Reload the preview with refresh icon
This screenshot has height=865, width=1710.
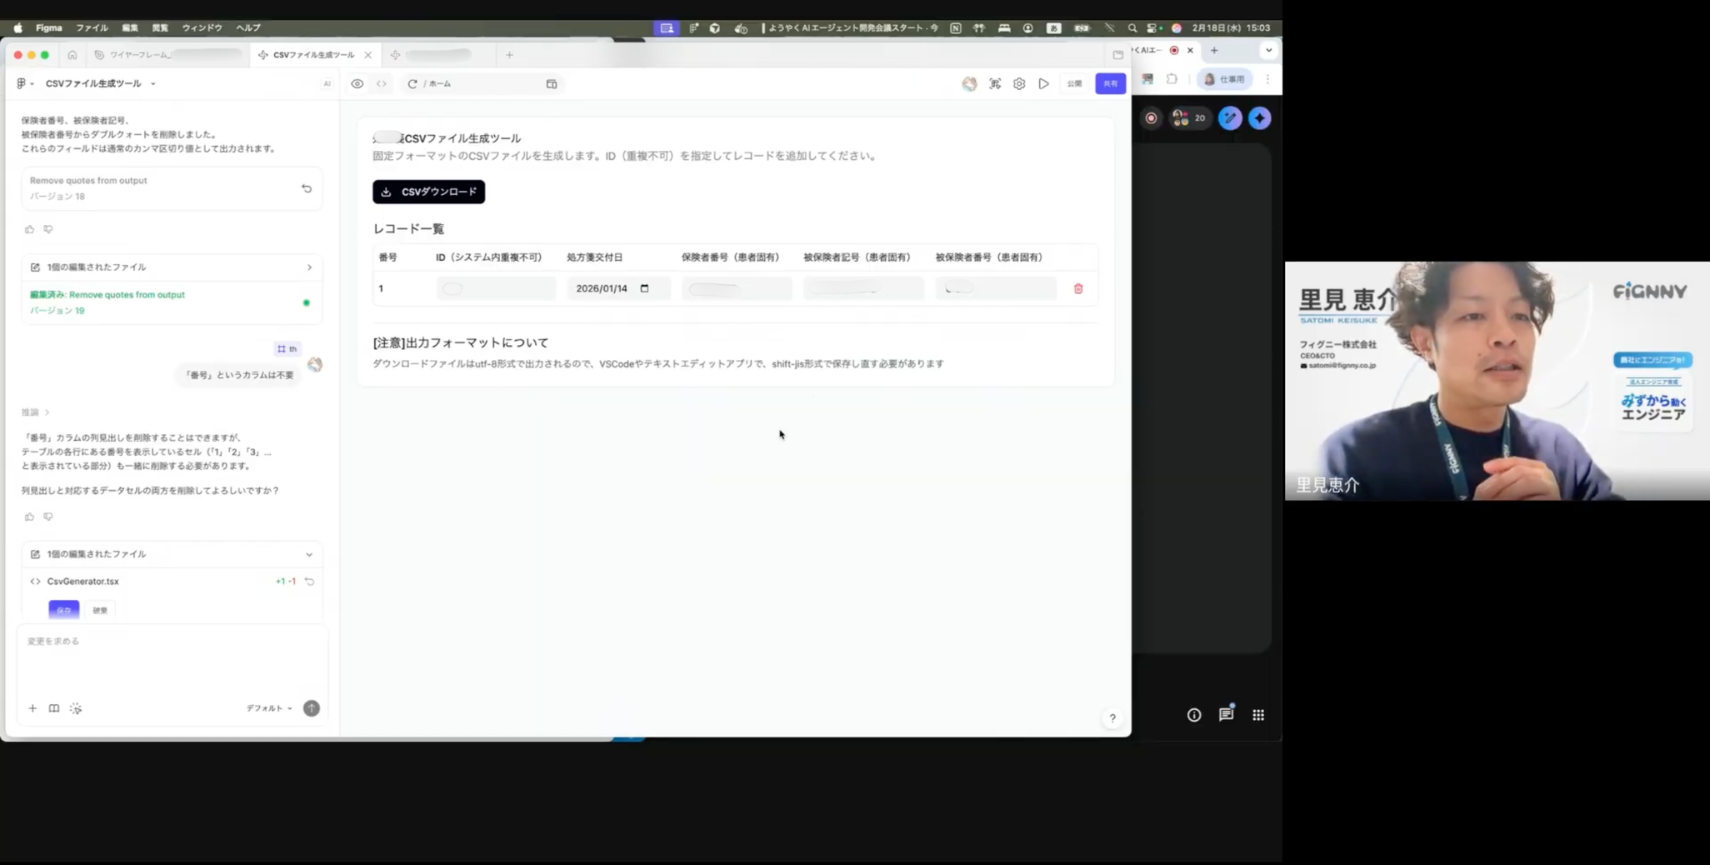point(412,84)
